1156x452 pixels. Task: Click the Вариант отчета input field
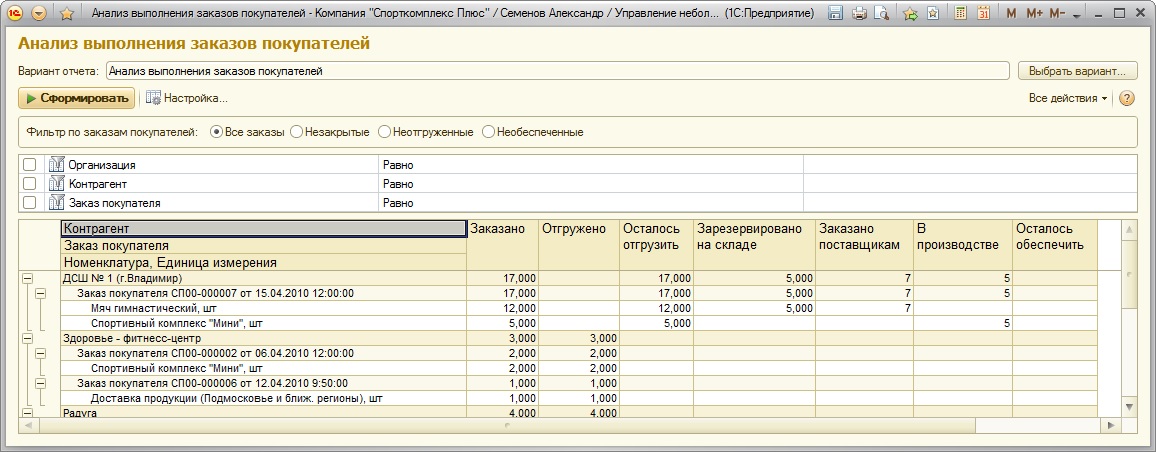[x=556, y=71]
